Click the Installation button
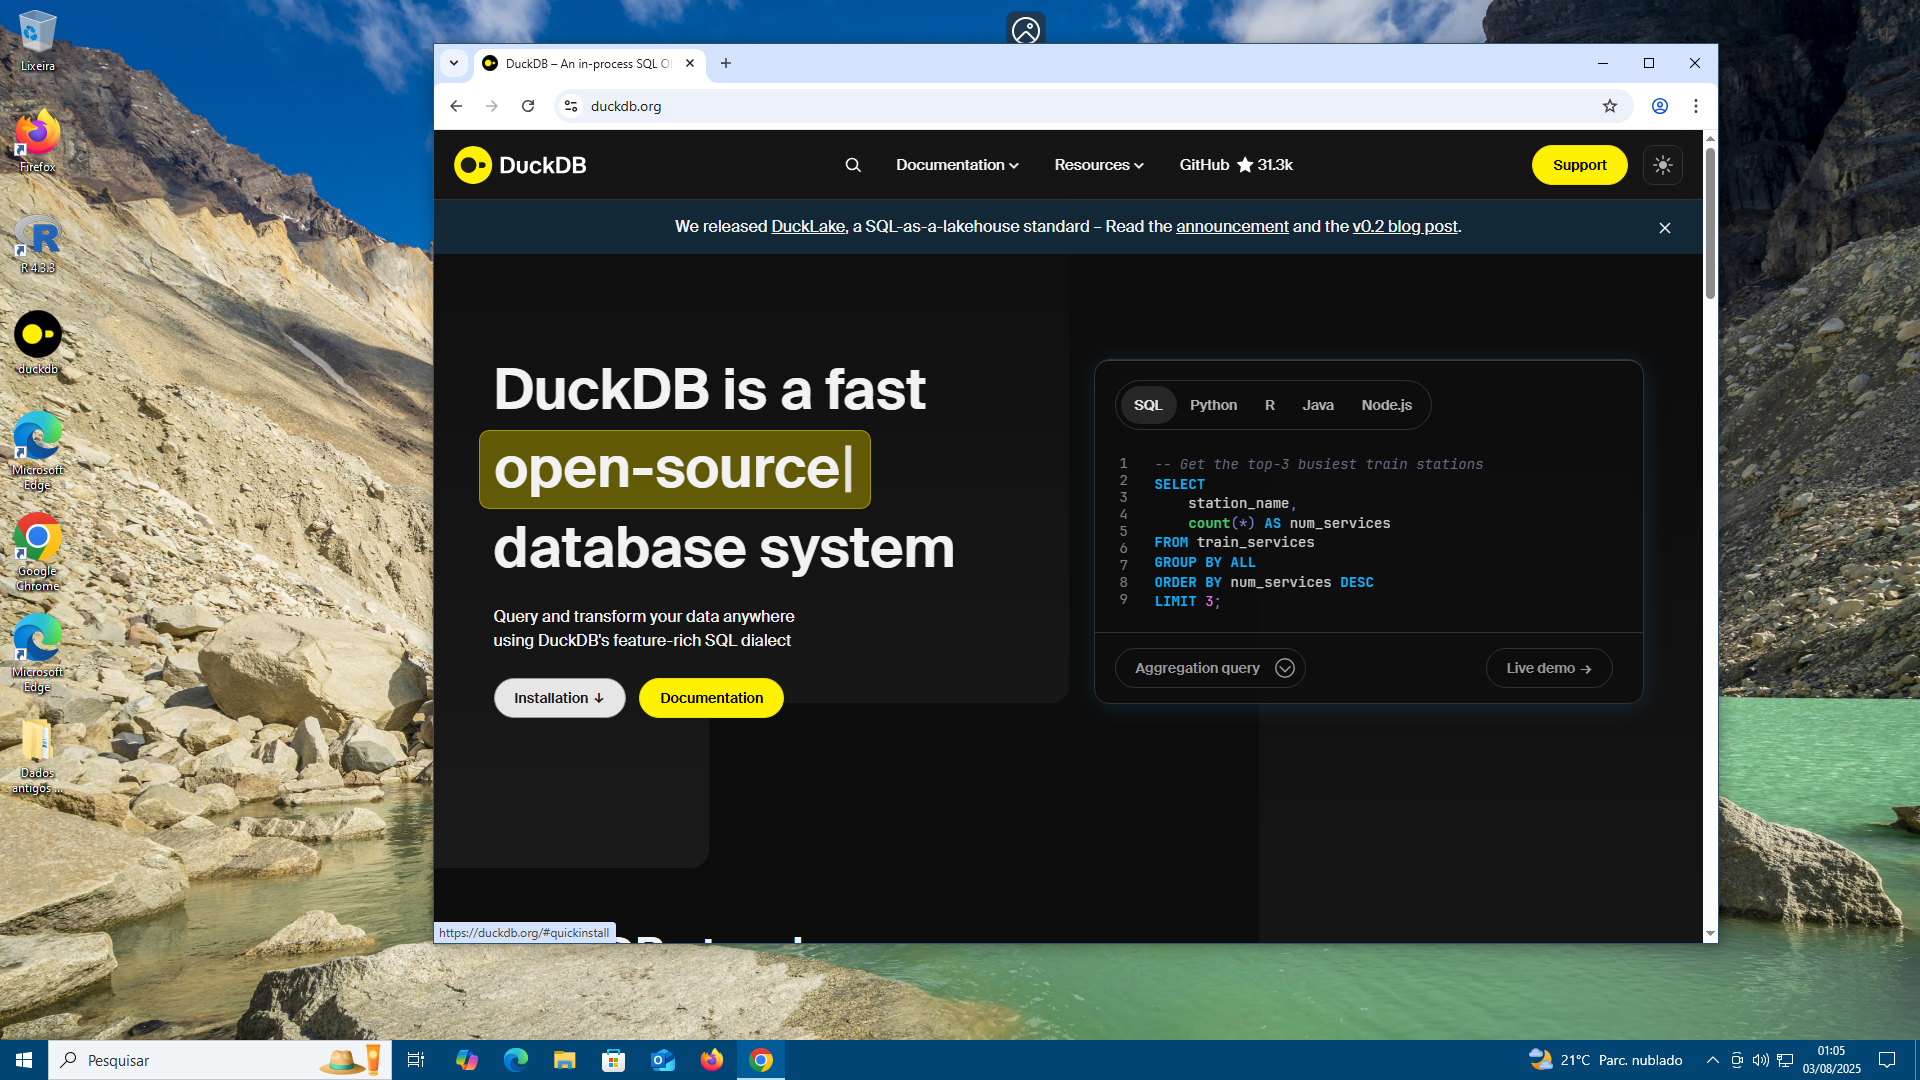Image resolution: width=1920 pixels, height=1080 pixels. pyautogui.click(x=559, y=698)
